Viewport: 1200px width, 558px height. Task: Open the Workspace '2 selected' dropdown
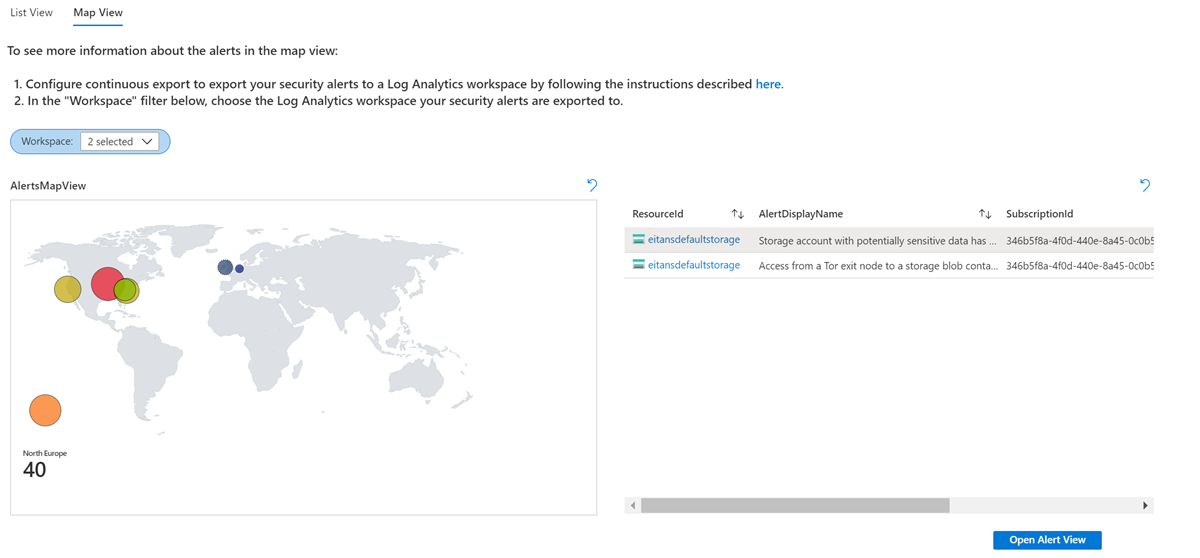[120, 142]
